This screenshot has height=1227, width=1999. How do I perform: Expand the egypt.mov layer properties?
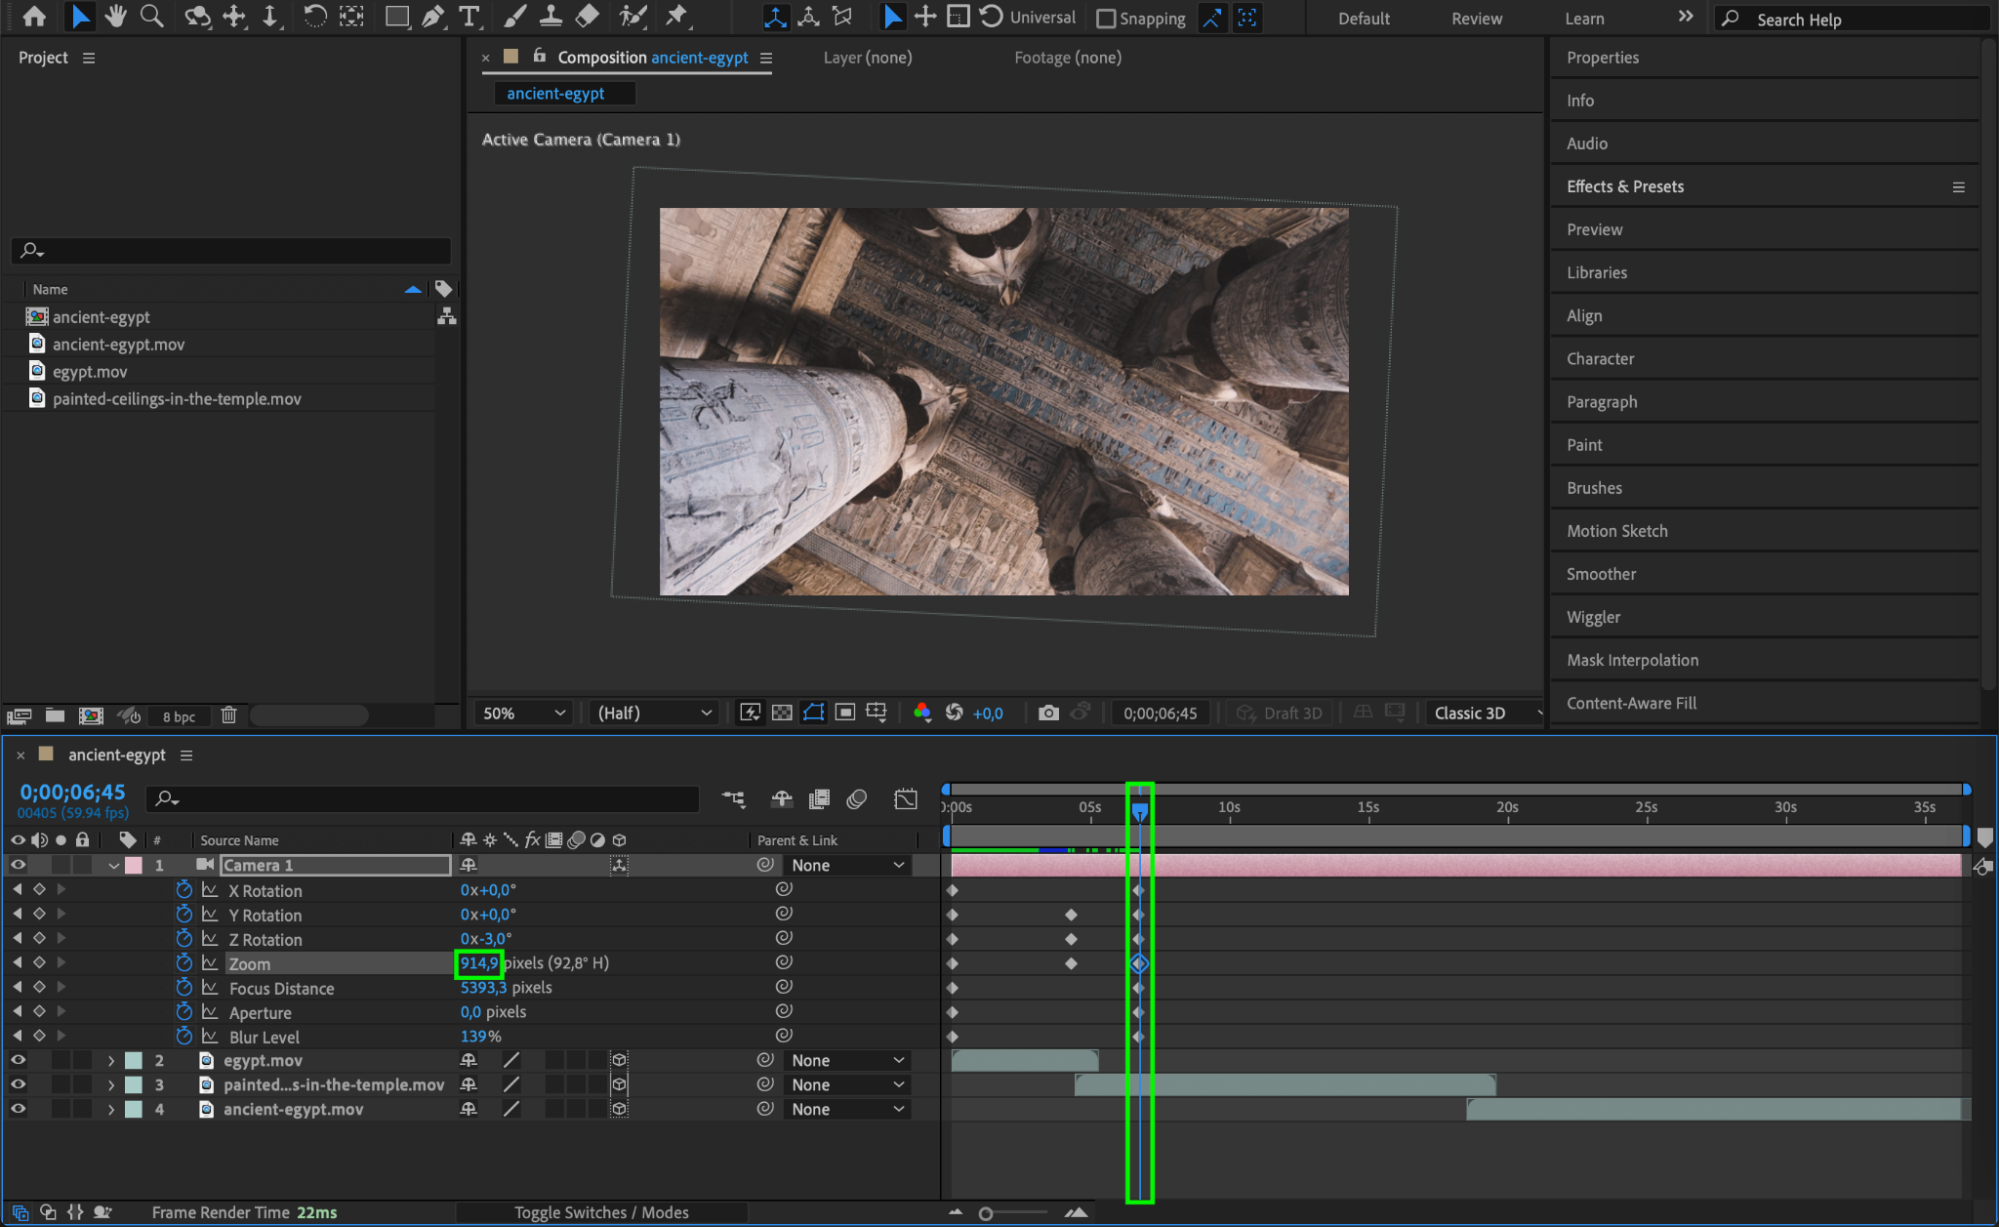111,1060
